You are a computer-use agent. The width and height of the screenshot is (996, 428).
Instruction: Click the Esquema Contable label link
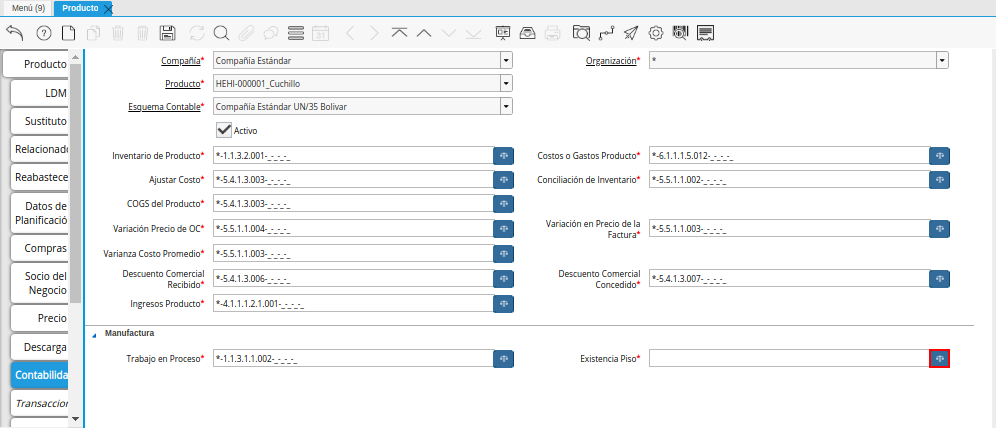pos(164,107)
